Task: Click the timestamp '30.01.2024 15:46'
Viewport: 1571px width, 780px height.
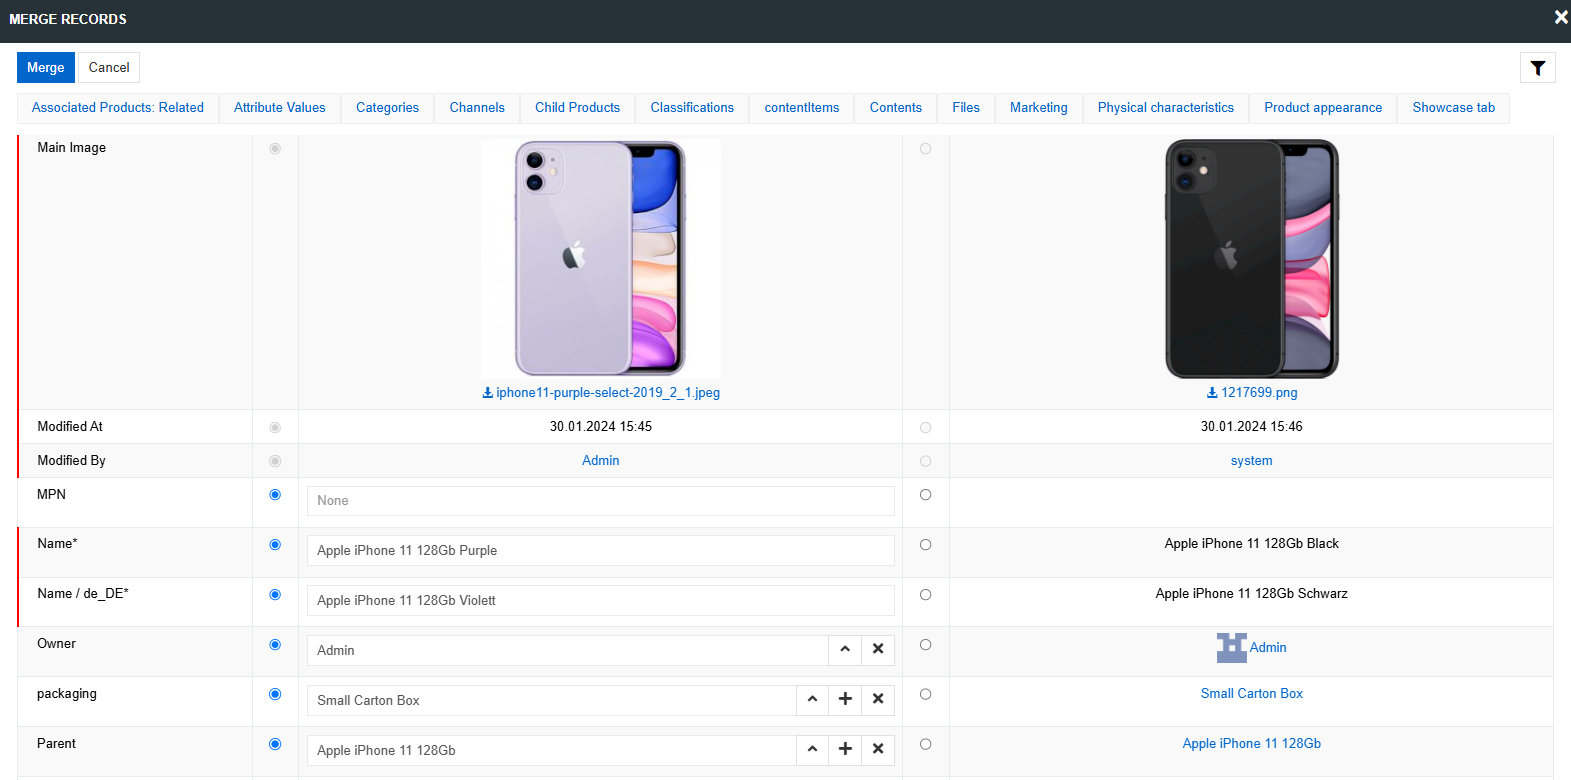Action: click(1252, 427)
